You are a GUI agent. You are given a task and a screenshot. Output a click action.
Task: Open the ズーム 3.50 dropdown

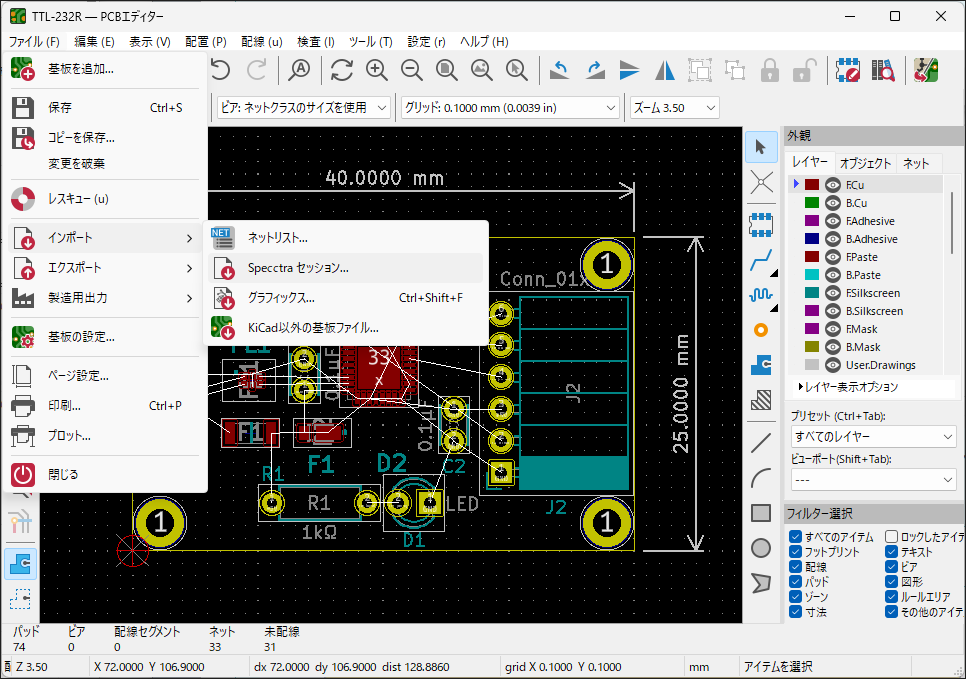675,108
